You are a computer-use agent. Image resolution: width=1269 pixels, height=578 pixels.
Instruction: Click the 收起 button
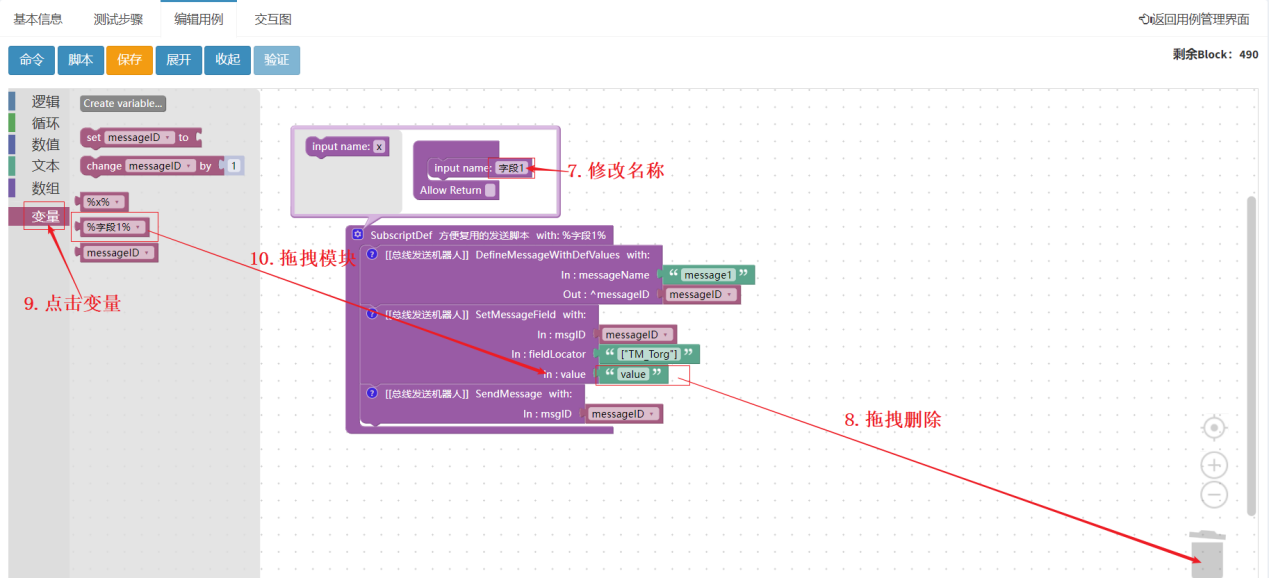[x=227, y=60]
